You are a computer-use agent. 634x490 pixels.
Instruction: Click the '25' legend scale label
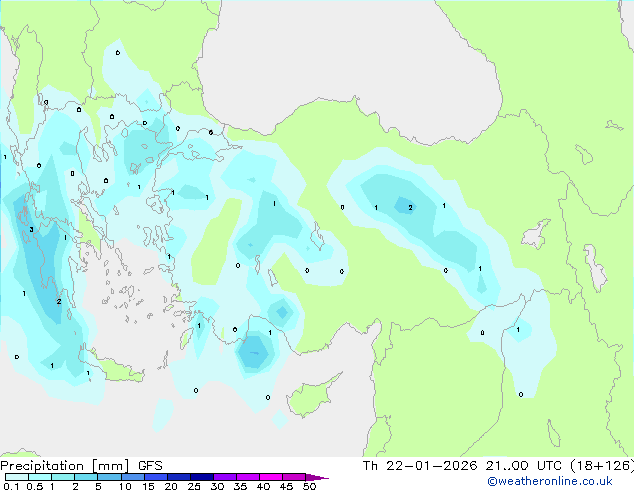[194, 486]
